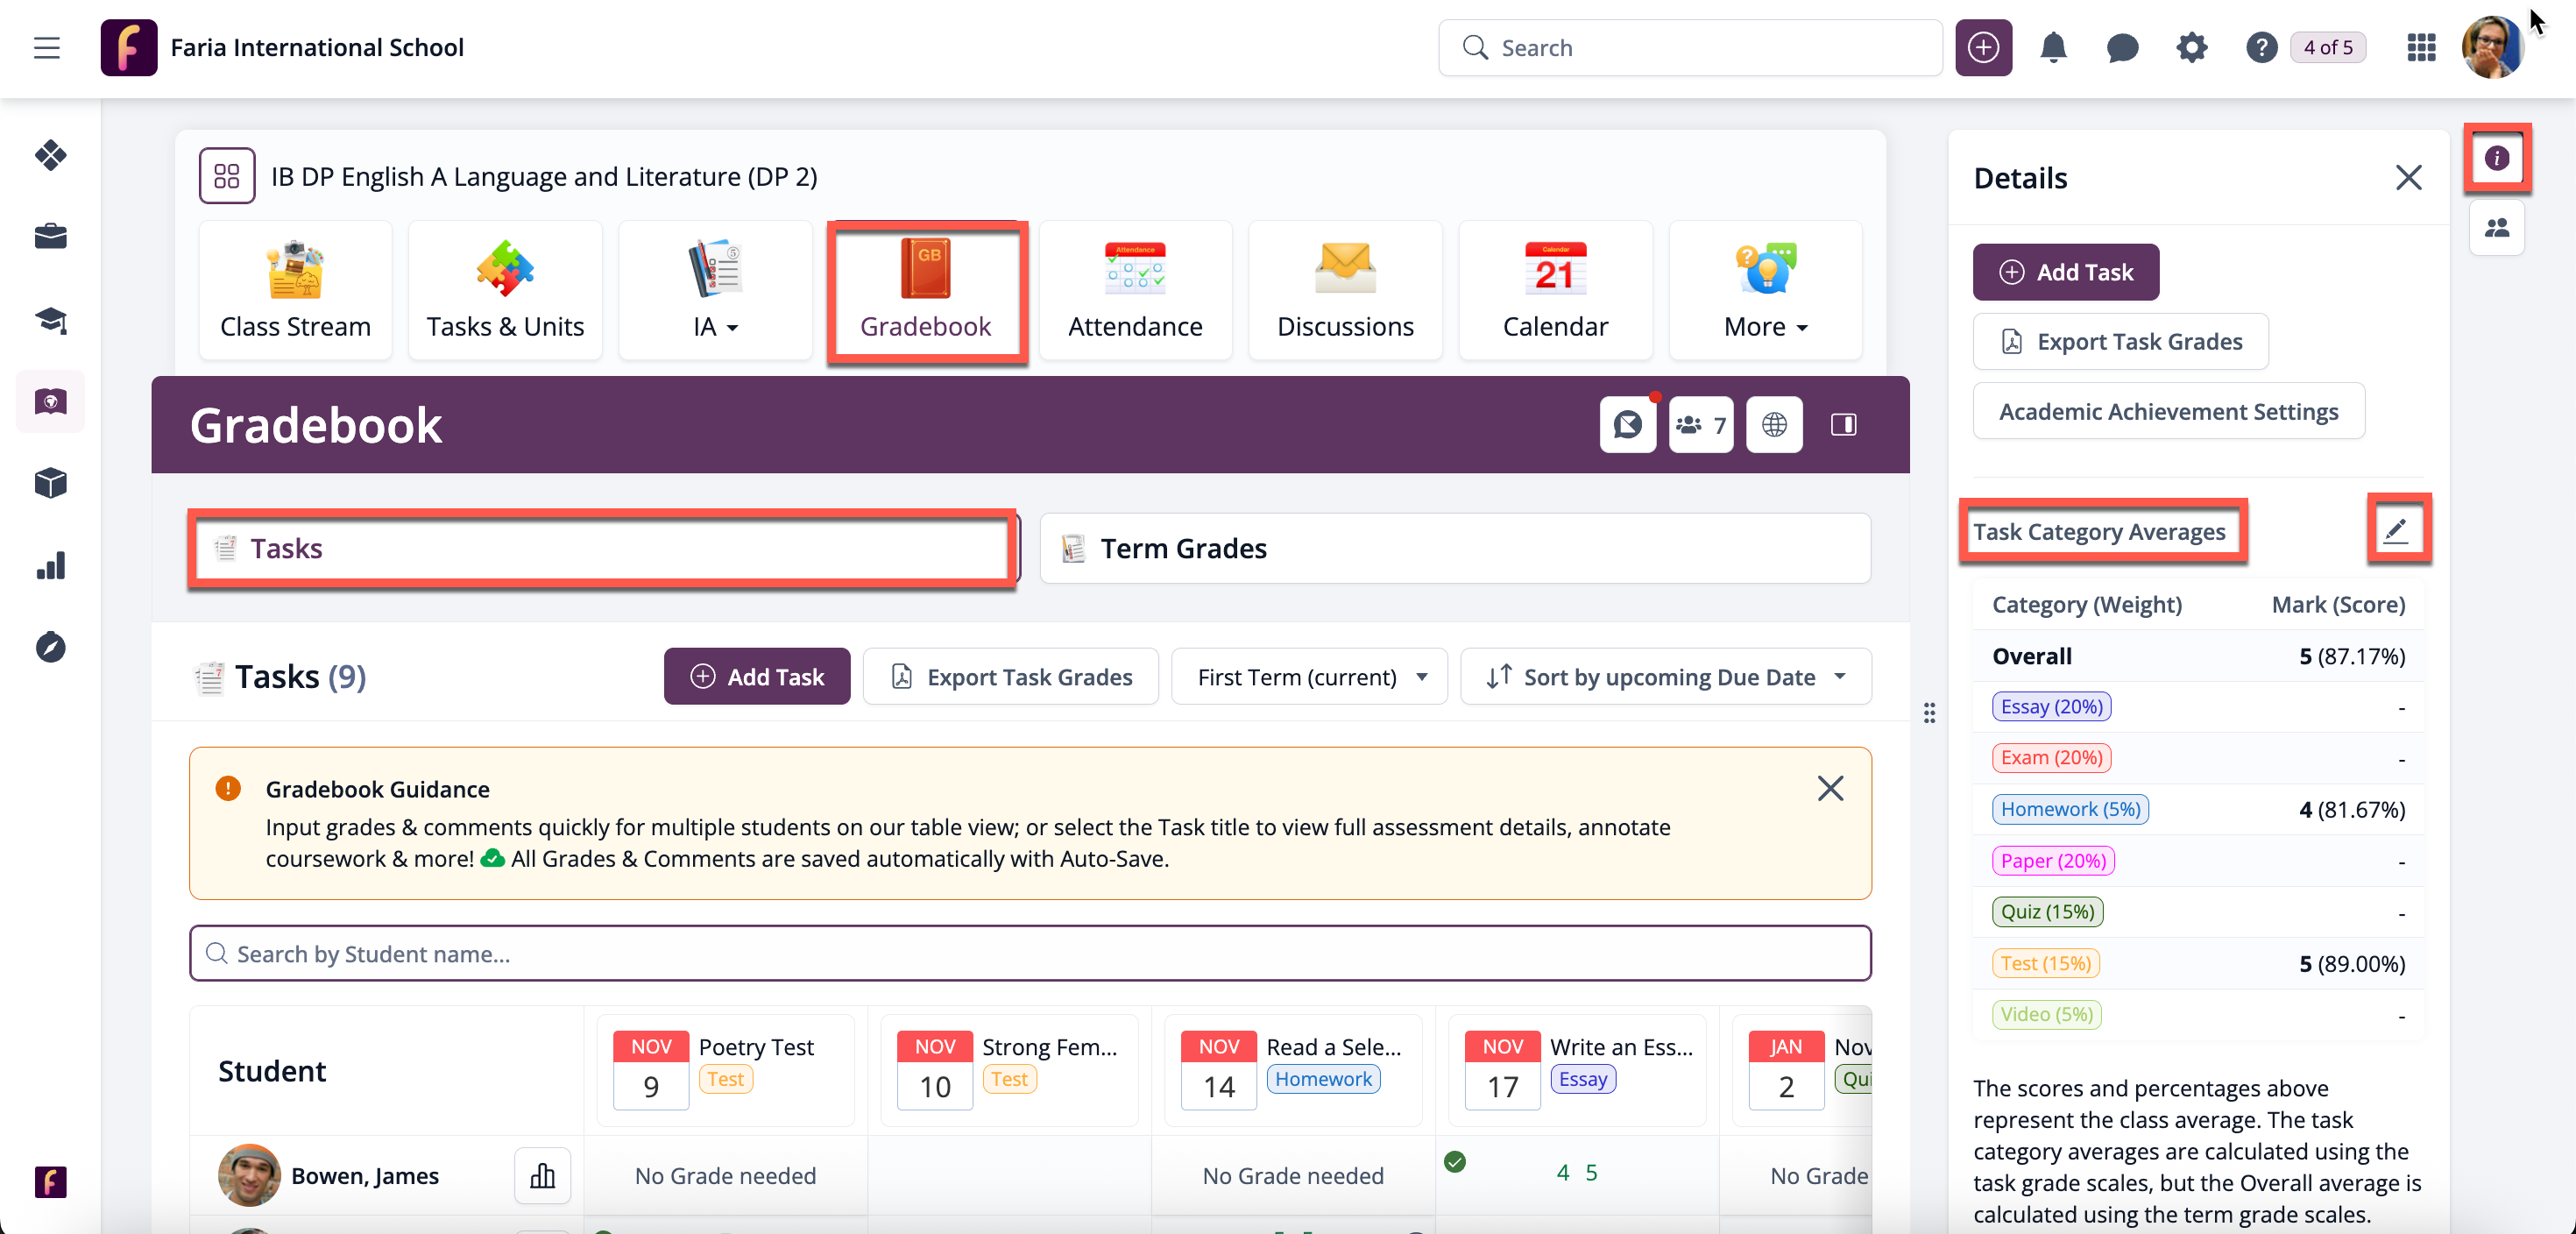This screenshot has width=2576, height=1234.
Task: Expand the More menu
Action: [1765, 290]
